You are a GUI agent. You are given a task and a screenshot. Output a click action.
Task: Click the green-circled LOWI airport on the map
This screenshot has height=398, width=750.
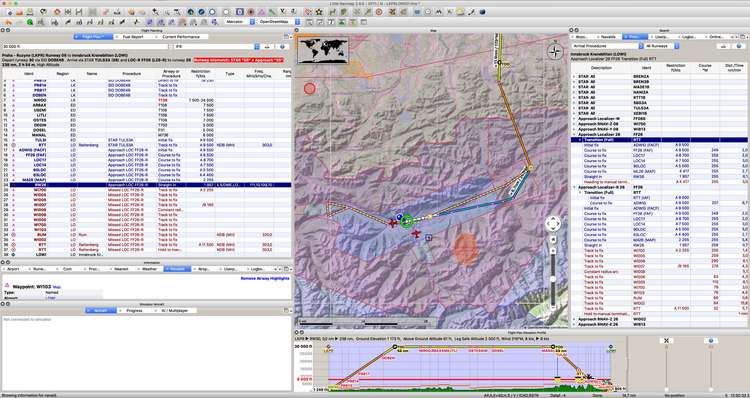407,221
